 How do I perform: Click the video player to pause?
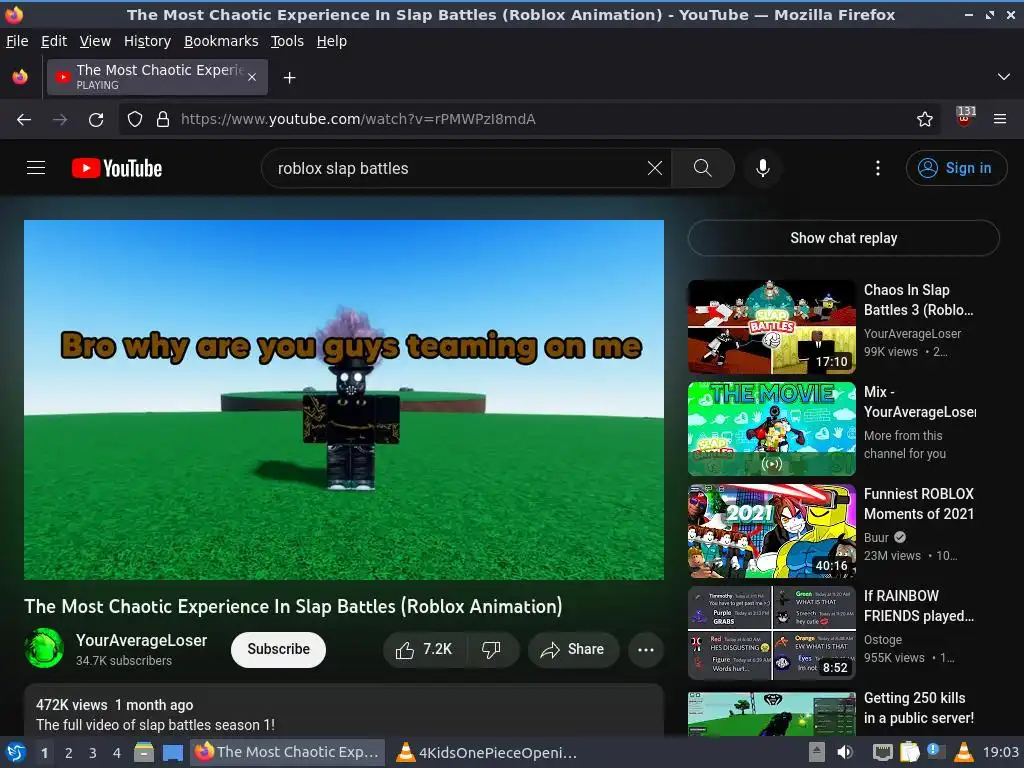pyautogui.click(x=344, y=400)
